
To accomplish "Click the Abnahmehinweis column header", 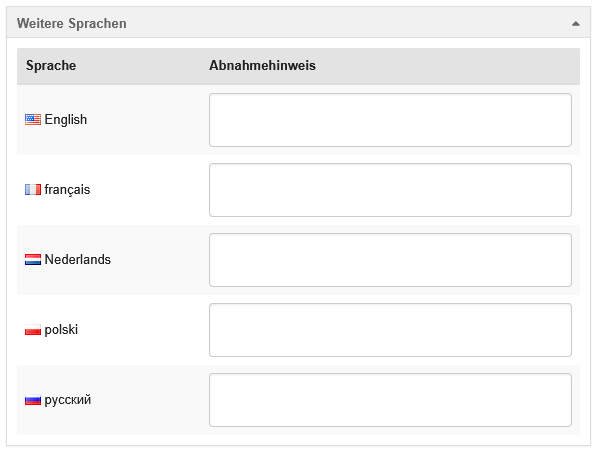I will pyautogui.click(x=263, y=66).
